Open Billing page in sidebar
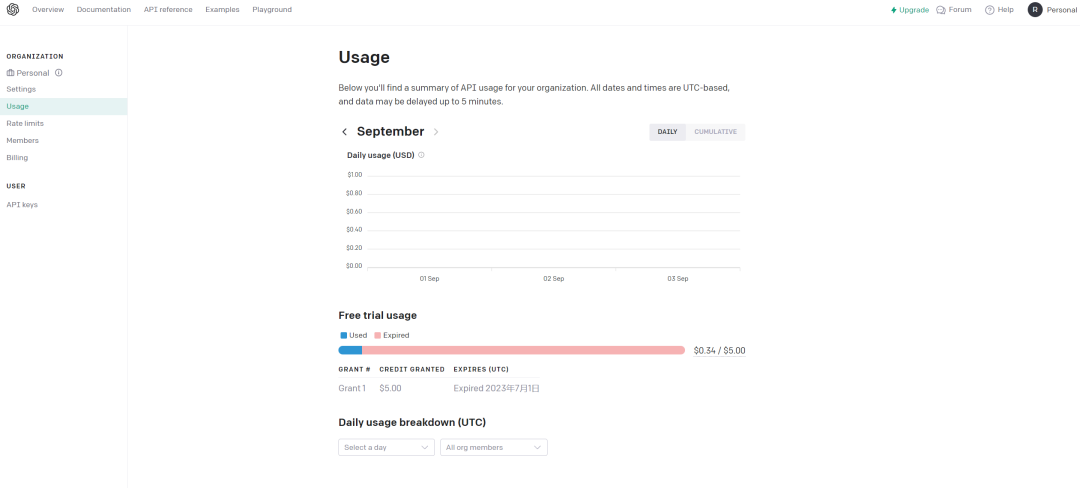The image size is (1080, 488). coord(17,157)
